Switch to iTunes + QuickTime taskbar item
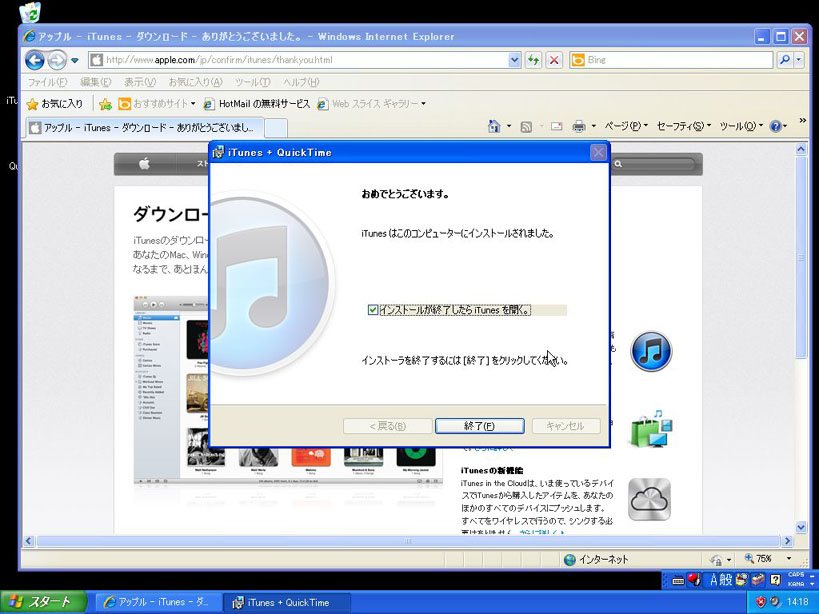This screenshot has width=819, height=614. (286, 602)
